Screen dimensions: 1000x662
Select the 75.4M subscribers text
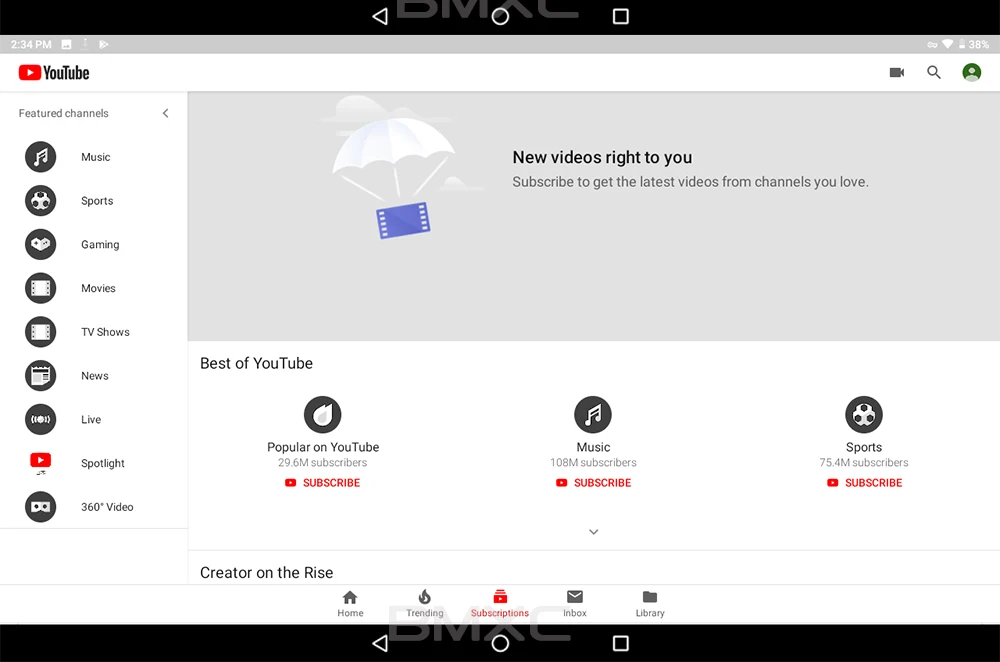coord(864,462)
